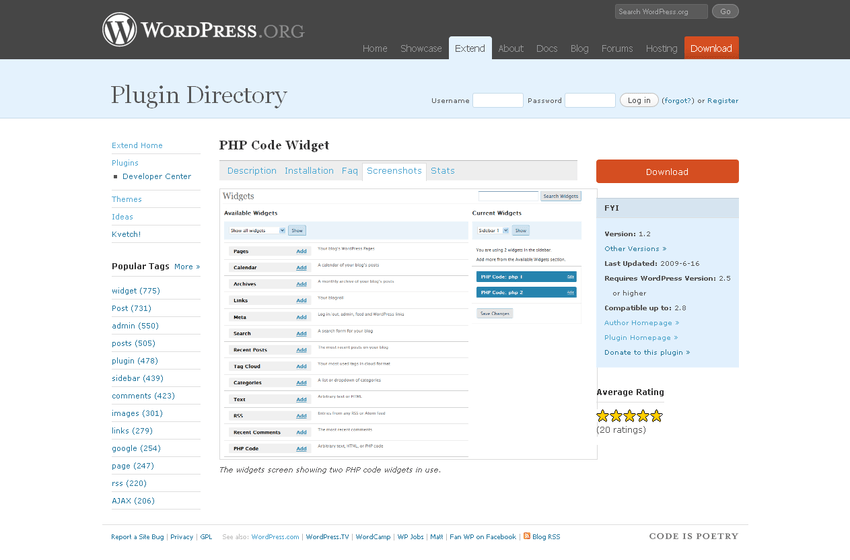The image size is (850, 560).
Task: Switch to the Stats tab
Action: 442,171
